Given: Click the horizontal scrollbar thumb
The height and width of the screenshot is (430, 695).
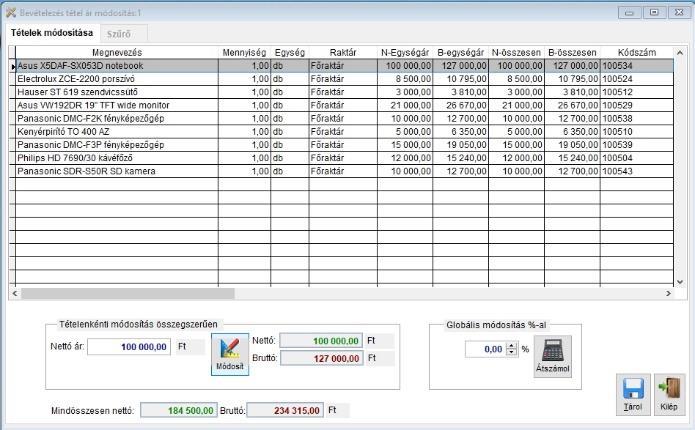Looking at the screenshot, I should pyautogui.click(x=128, y=293).
